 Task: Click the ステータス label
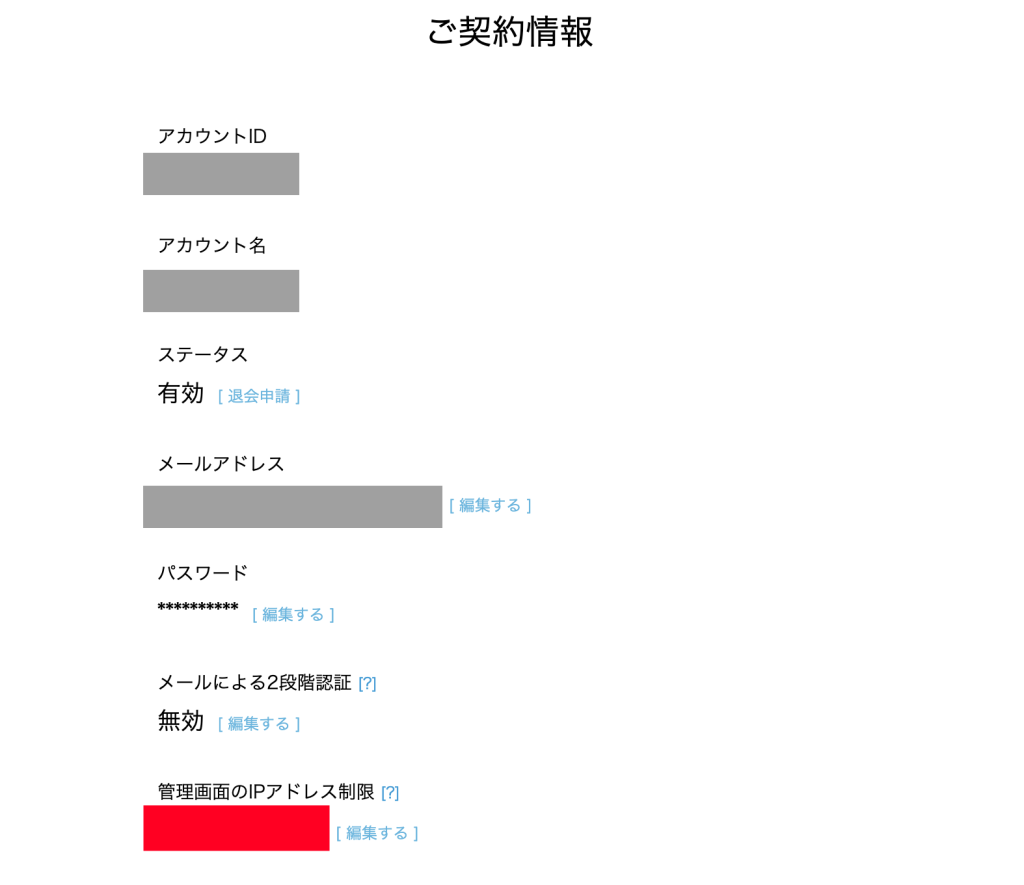(x=203, y=354)
